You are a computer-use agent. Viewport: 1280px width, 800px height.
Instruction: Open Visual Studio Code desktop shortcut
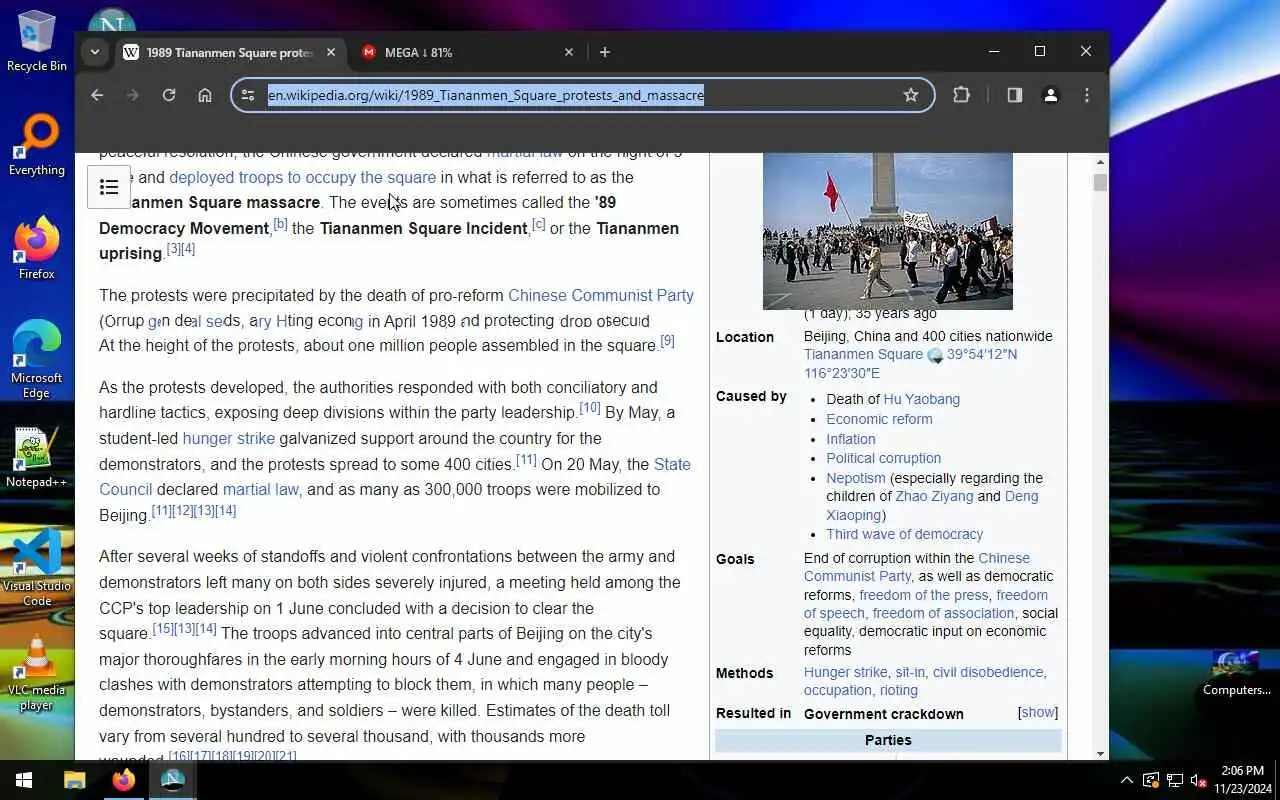(37, 567)
